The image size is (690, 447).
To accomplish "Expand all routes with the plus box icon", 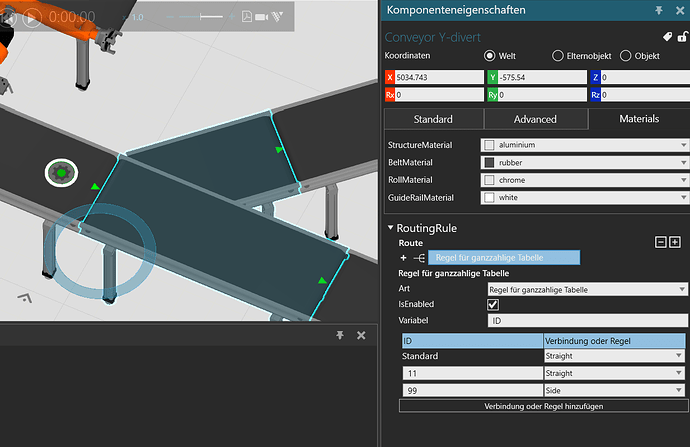I will pos(675,242).
